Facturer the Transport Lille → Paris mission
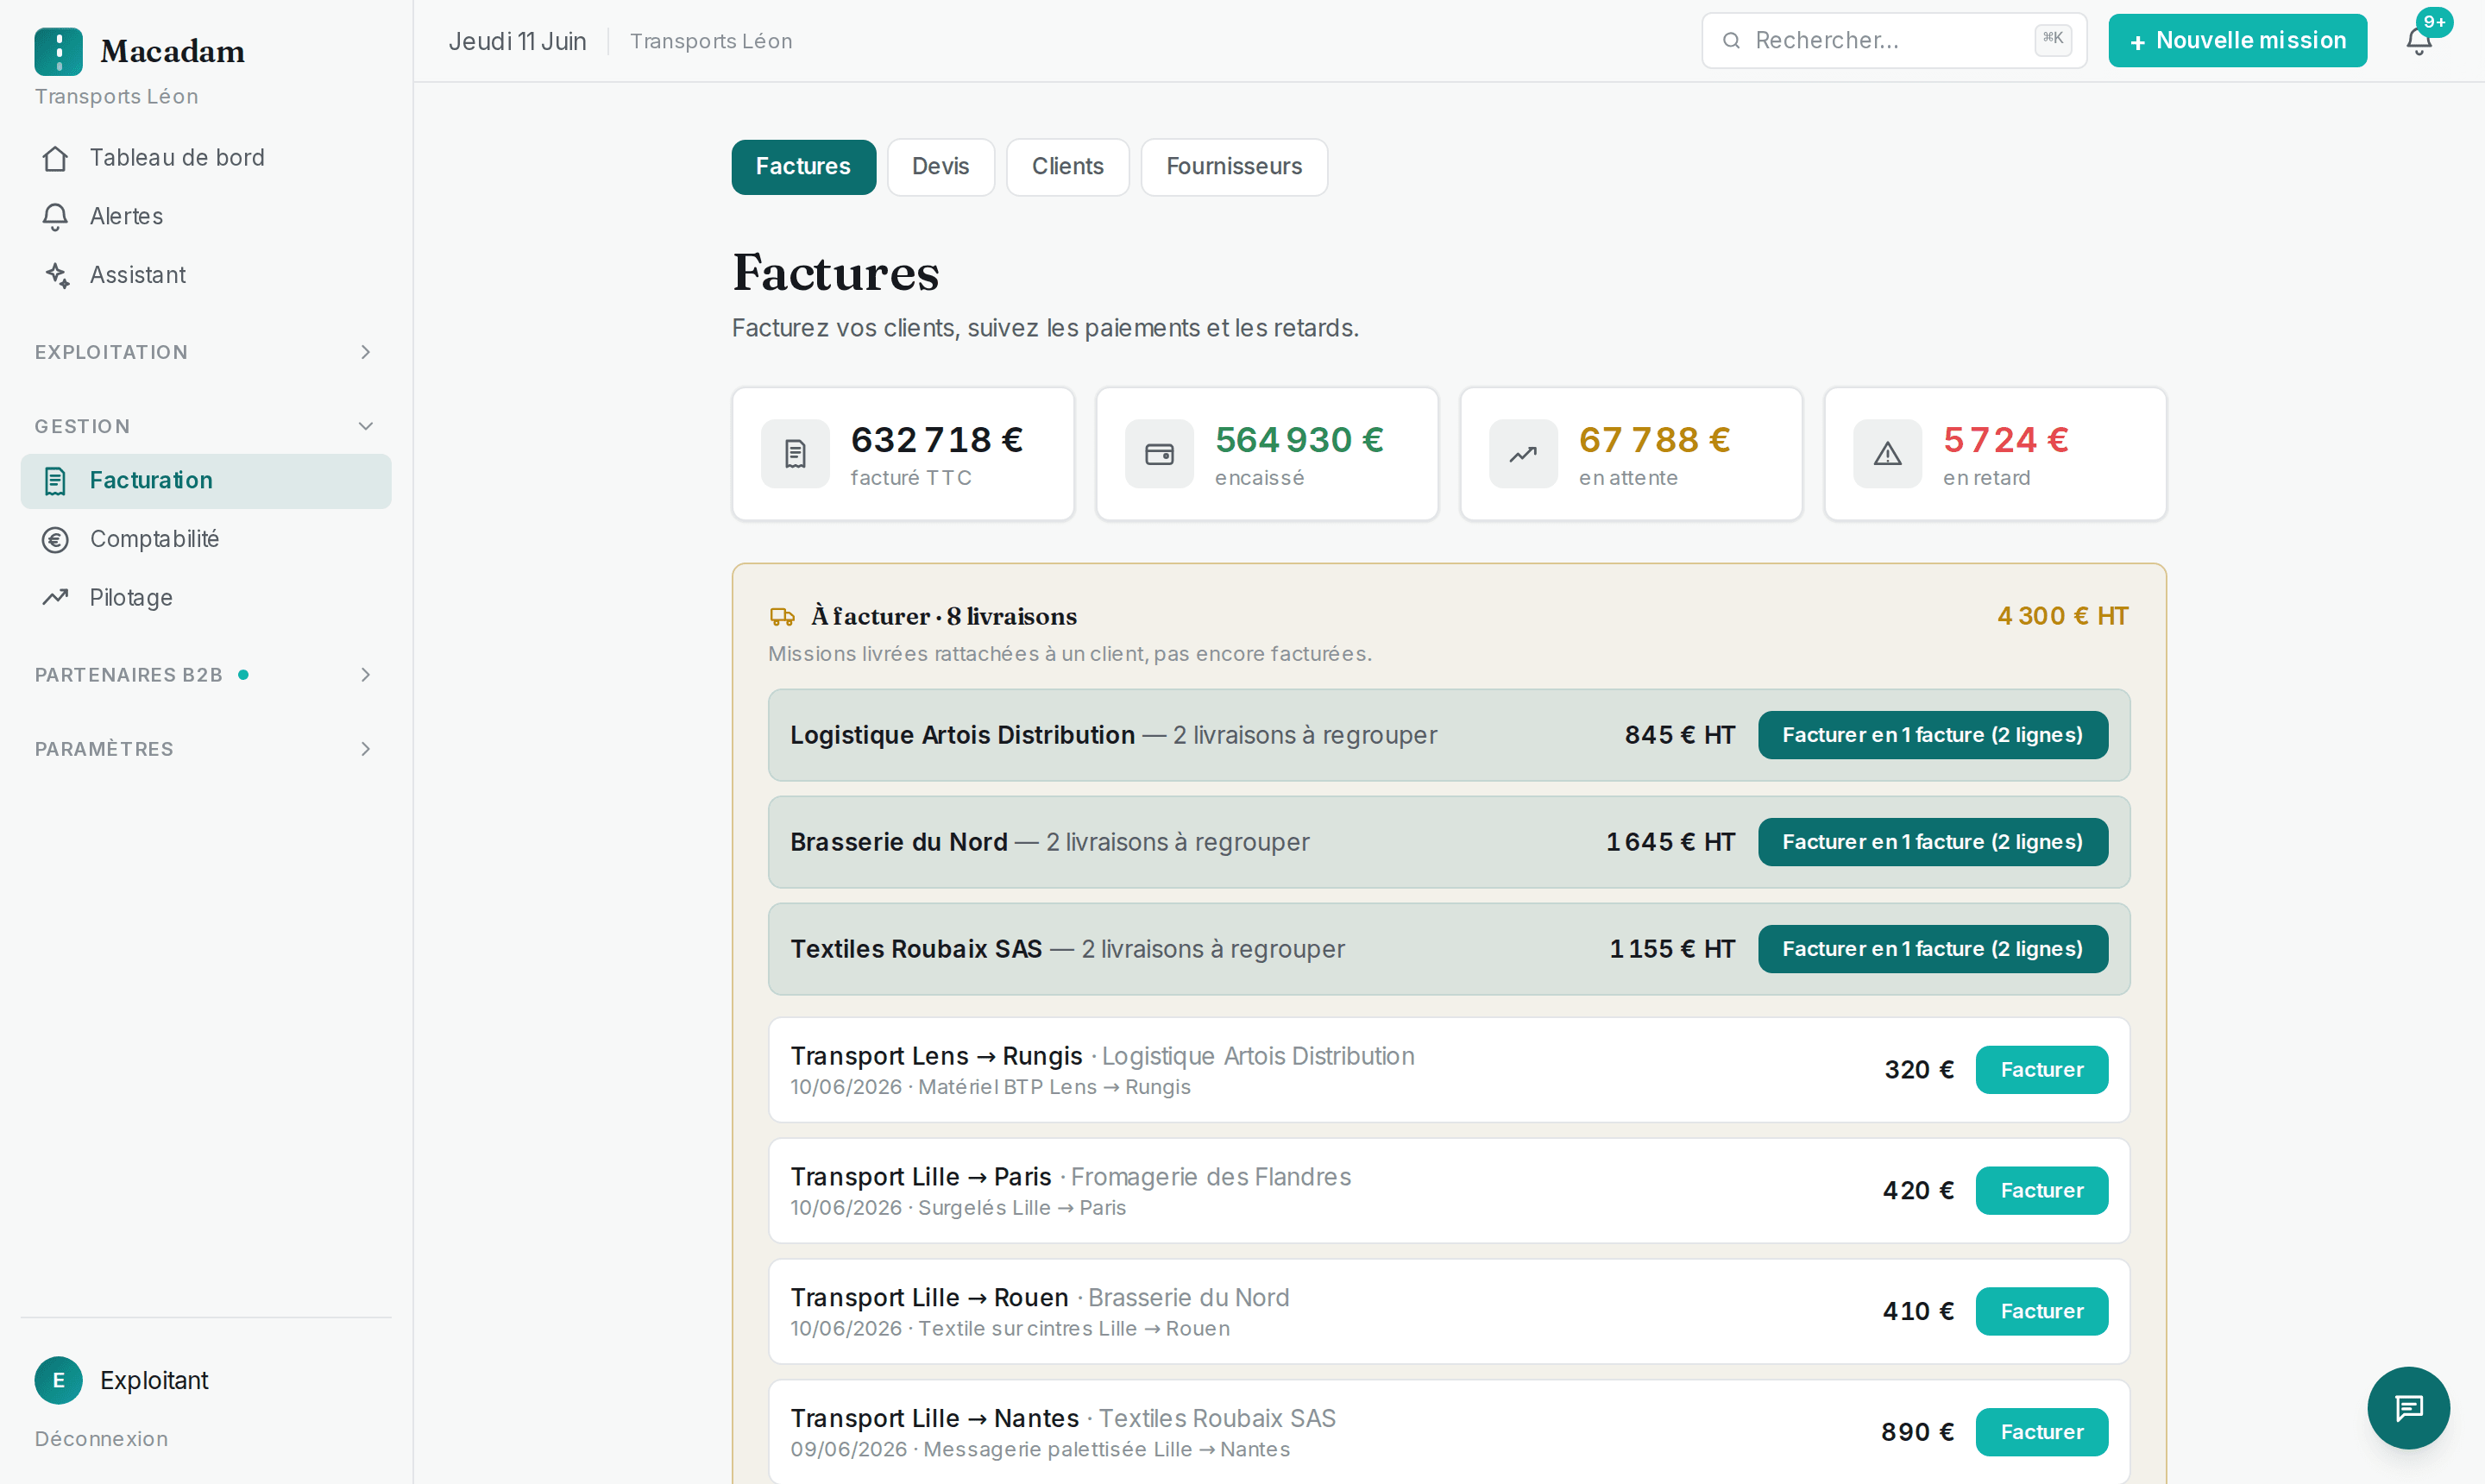Screen dimensions: 2485x1484 2041,1191
